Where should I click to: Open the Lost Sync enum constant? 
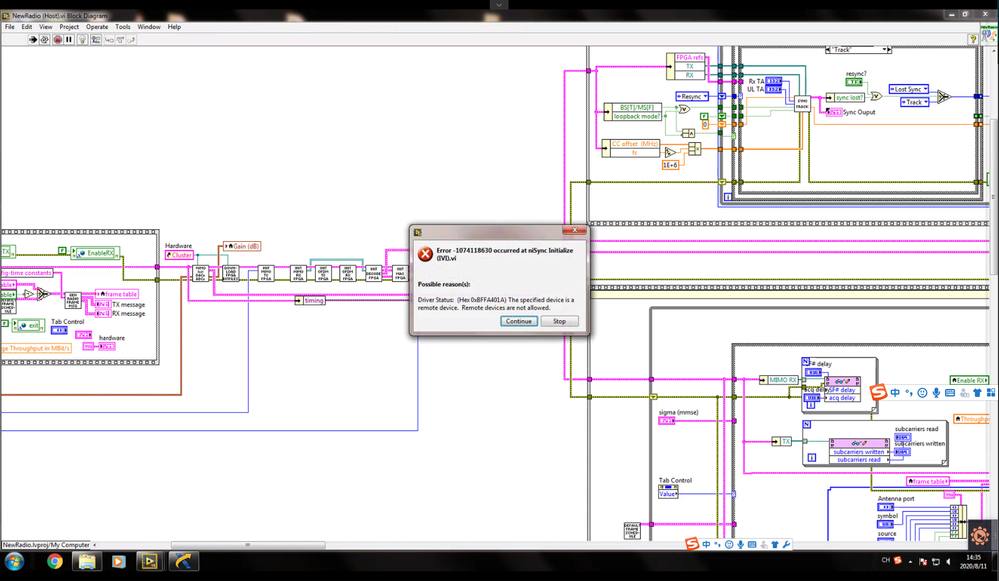(x=909, y=89)
